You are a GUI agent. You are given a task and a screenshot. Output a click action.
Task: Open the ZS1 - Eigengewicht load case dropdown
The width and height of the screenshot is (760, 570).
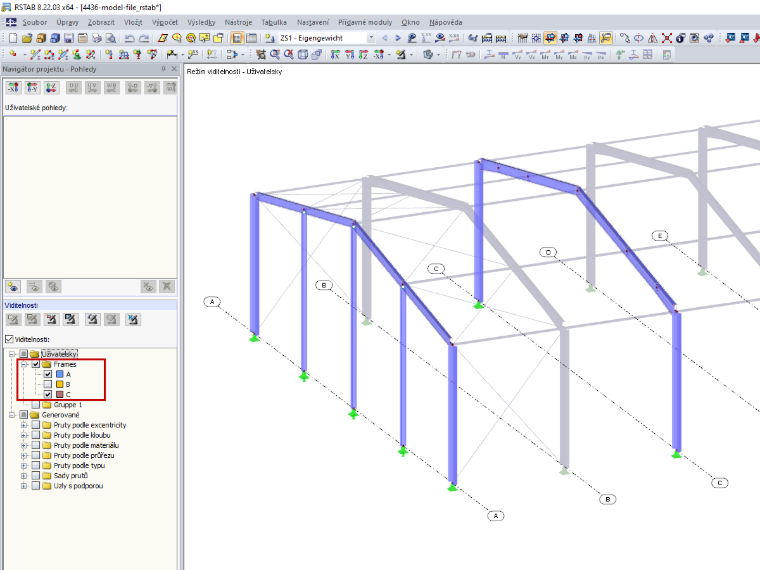coord(371,38)
